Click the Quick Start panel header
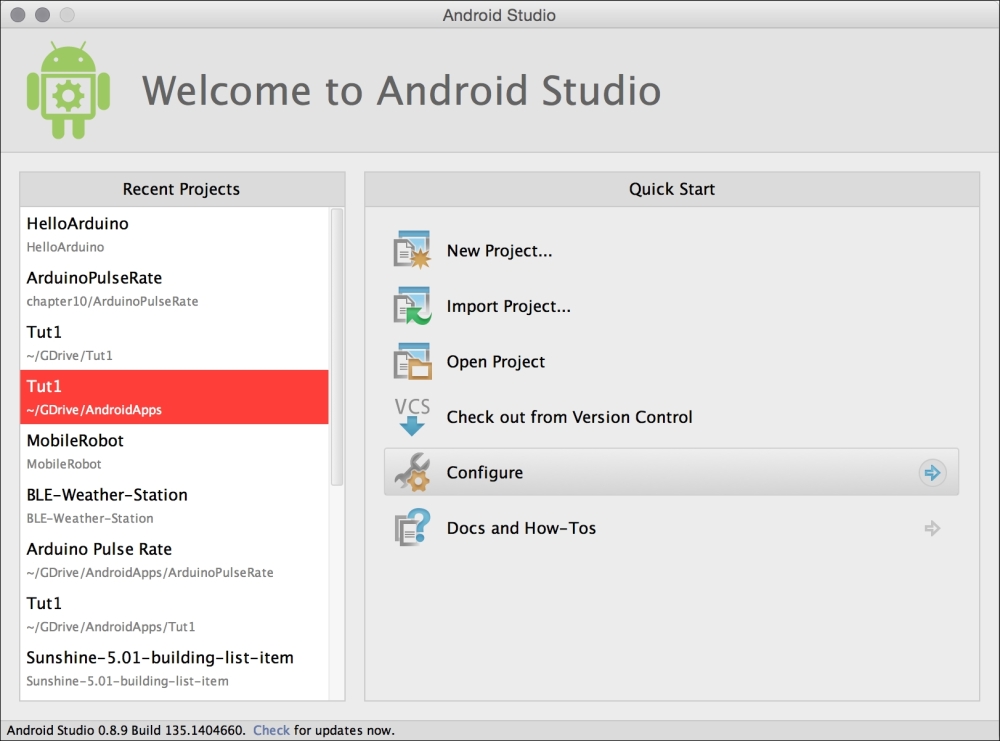 click(x=672, y=189)
